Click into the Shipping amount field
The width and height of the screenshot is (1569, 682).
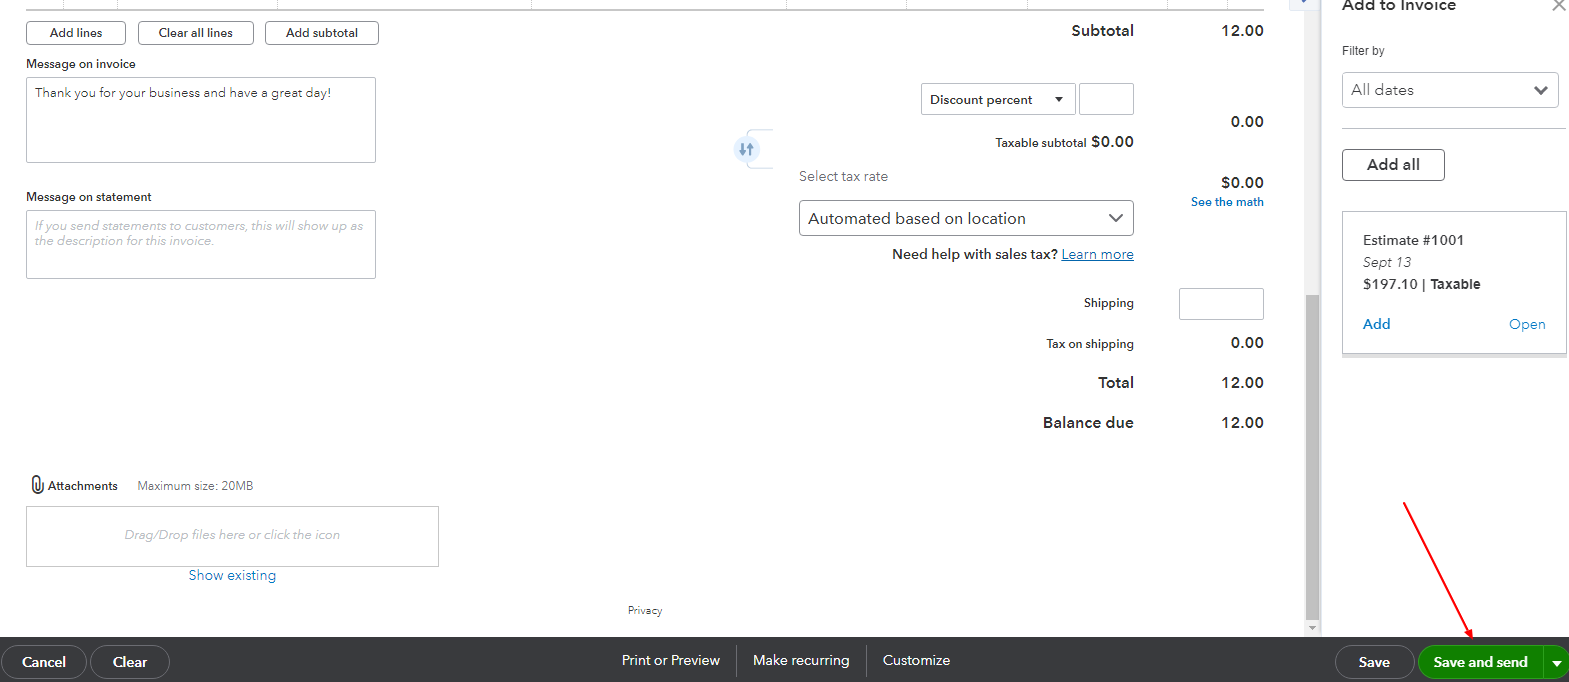pyautogui.click(x=1220, y=304)
